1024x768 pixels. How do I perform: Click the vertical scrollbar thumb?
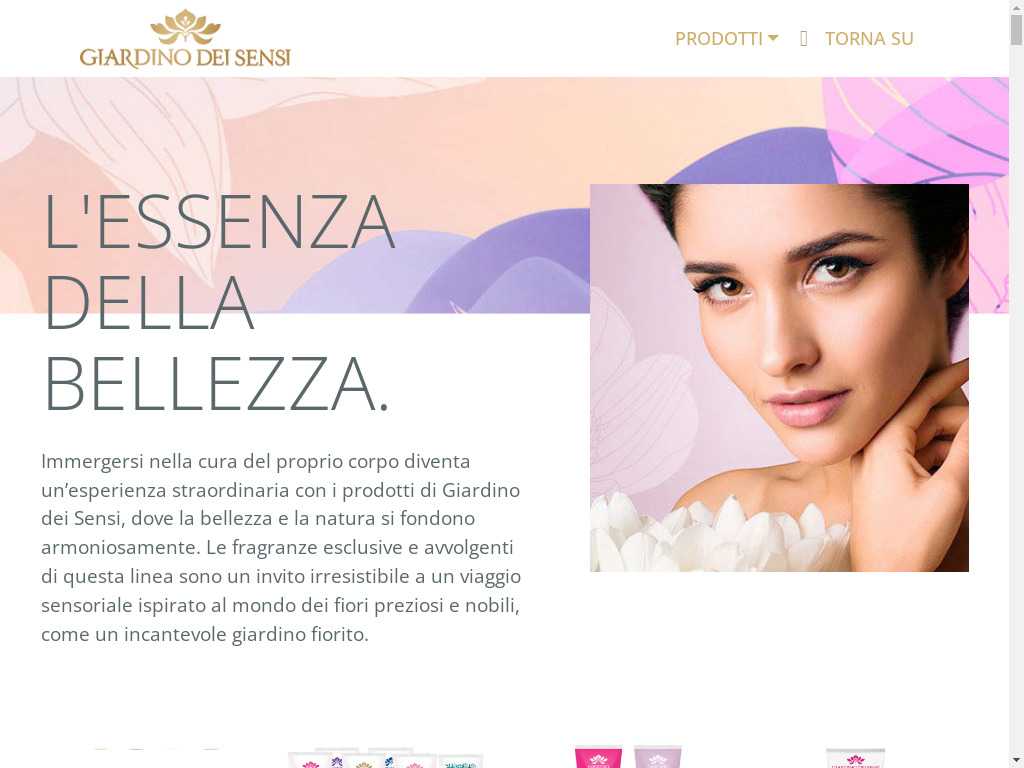1016,29
